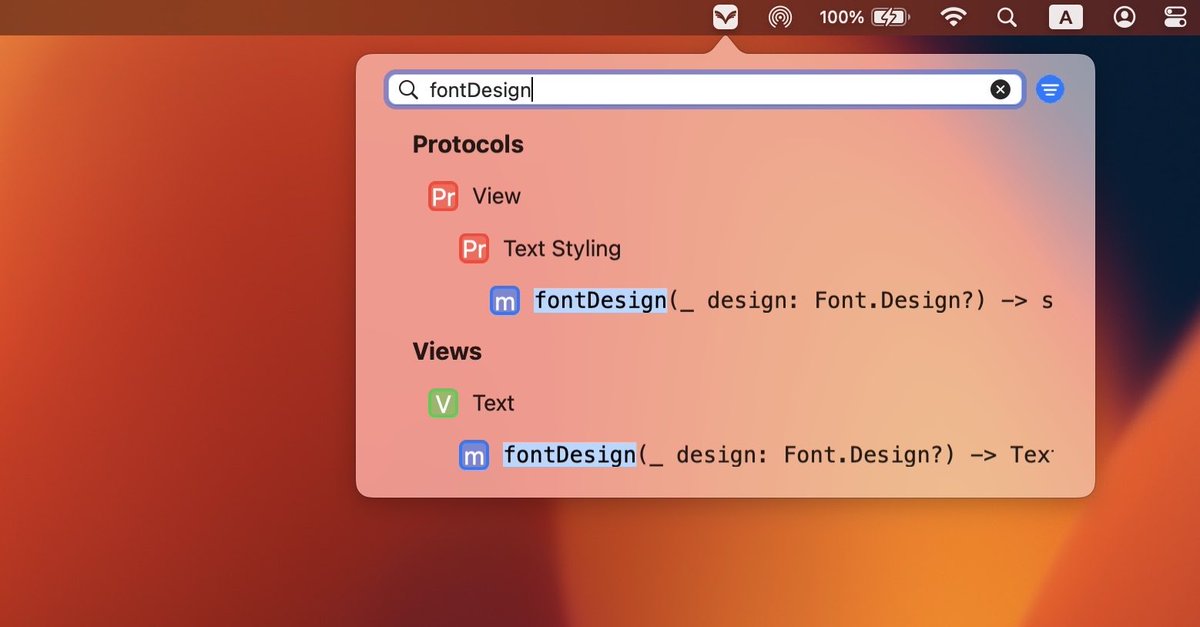Clear the fontDesign search text
Screen dimensions: 1200x627
pyautogui.click(x=1000, y=90)
